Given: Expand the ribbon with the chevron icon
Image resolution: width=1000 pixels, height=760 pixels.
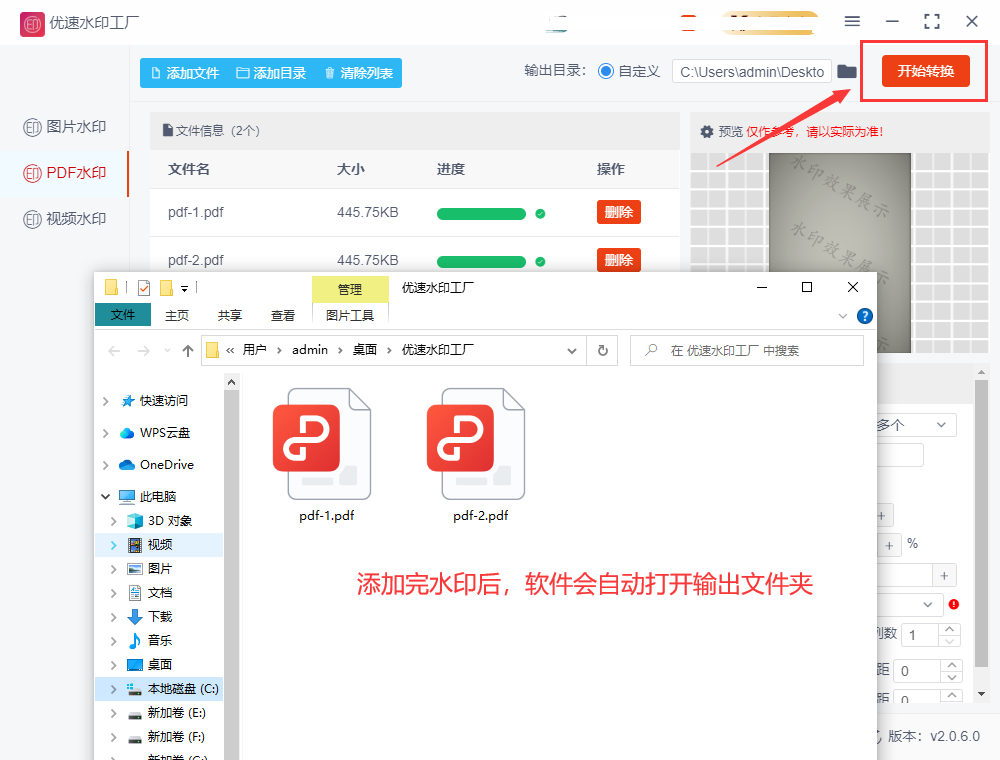Looking at the screenshot, I should (x=842, y=316).
